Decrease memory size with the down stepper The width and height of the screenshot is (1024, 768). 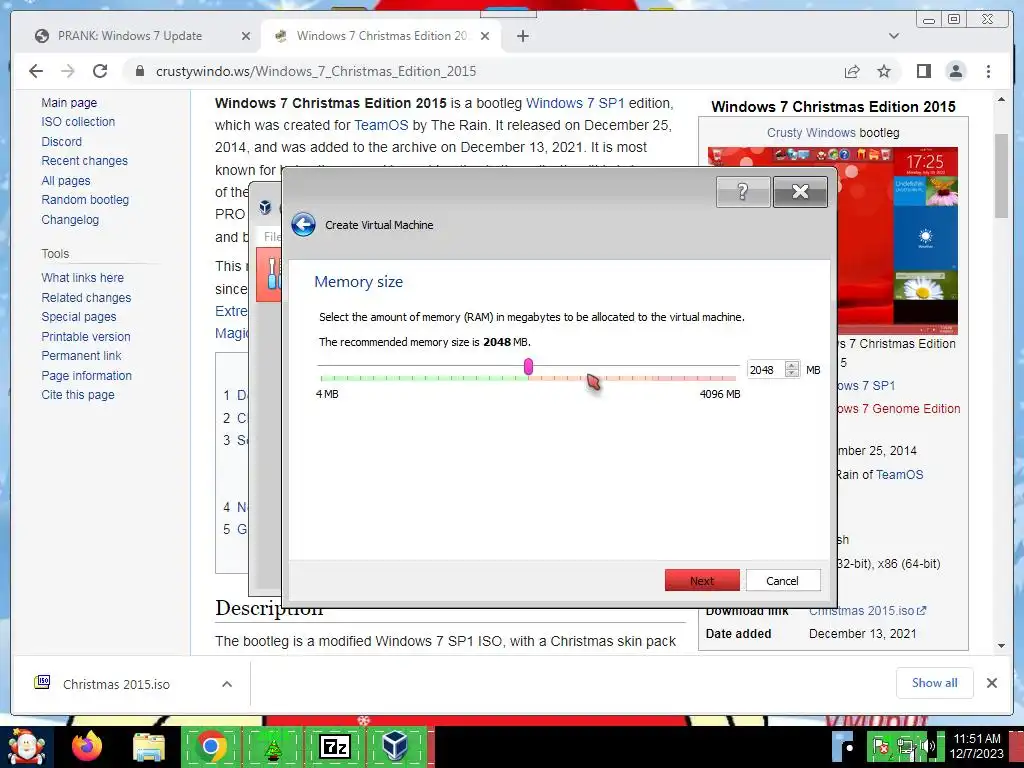pyautogui.click(x=792, y=374)
